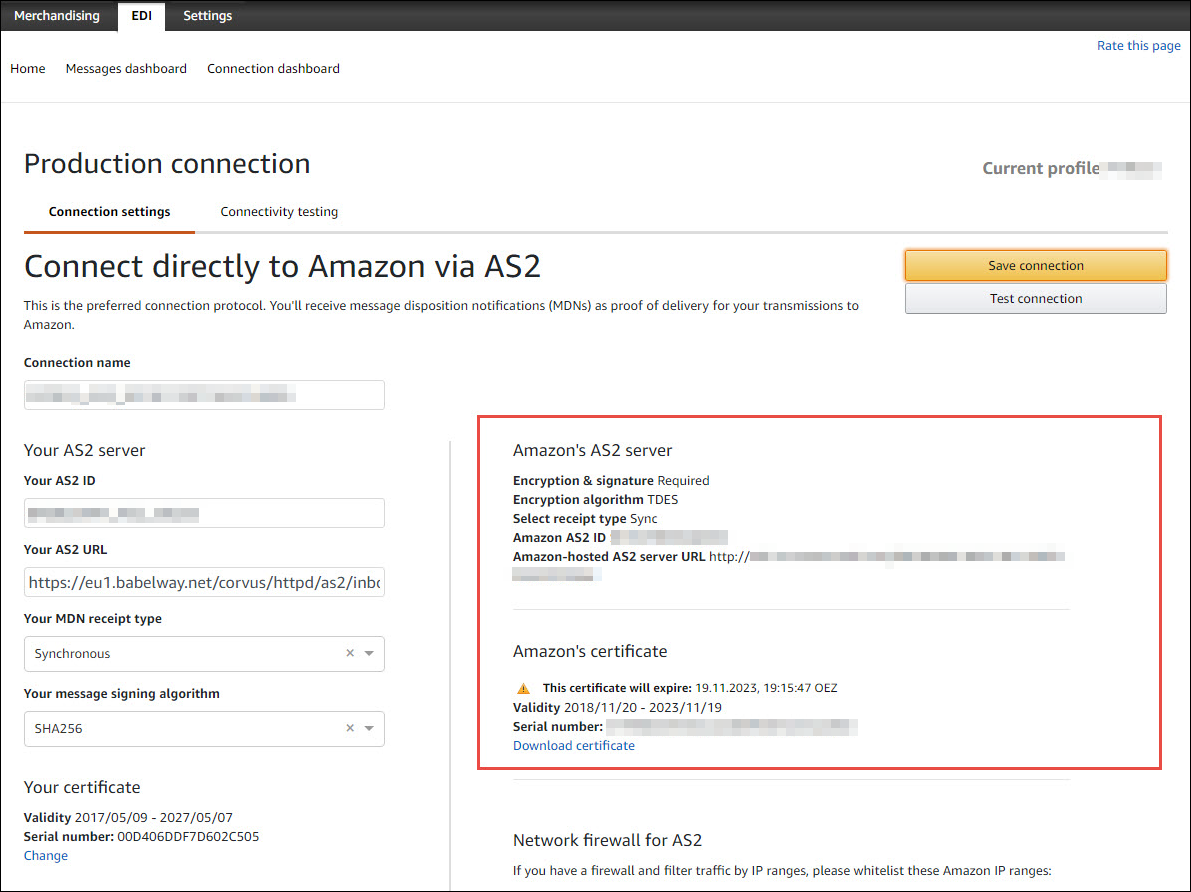This screenshot has height=892, width=1191.
Task: Focus the Connection name field
Action: (204, 394)
